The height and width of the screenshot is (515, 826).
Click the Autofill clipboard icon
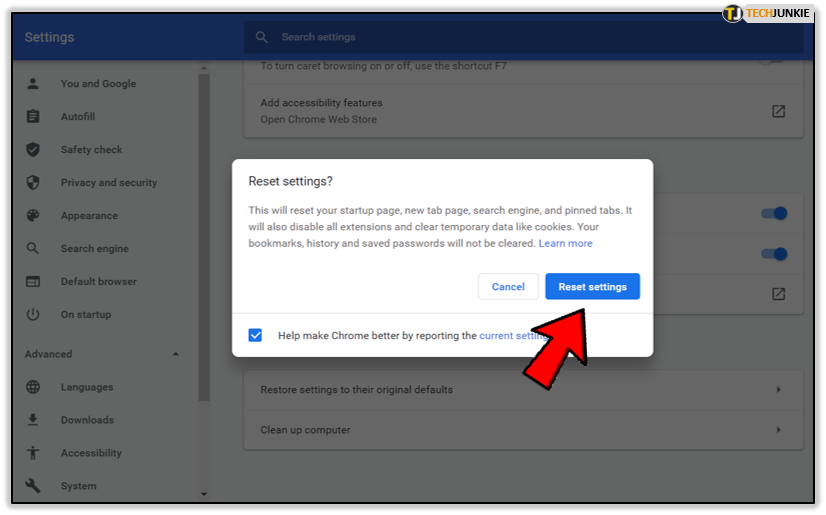point(33,117)
